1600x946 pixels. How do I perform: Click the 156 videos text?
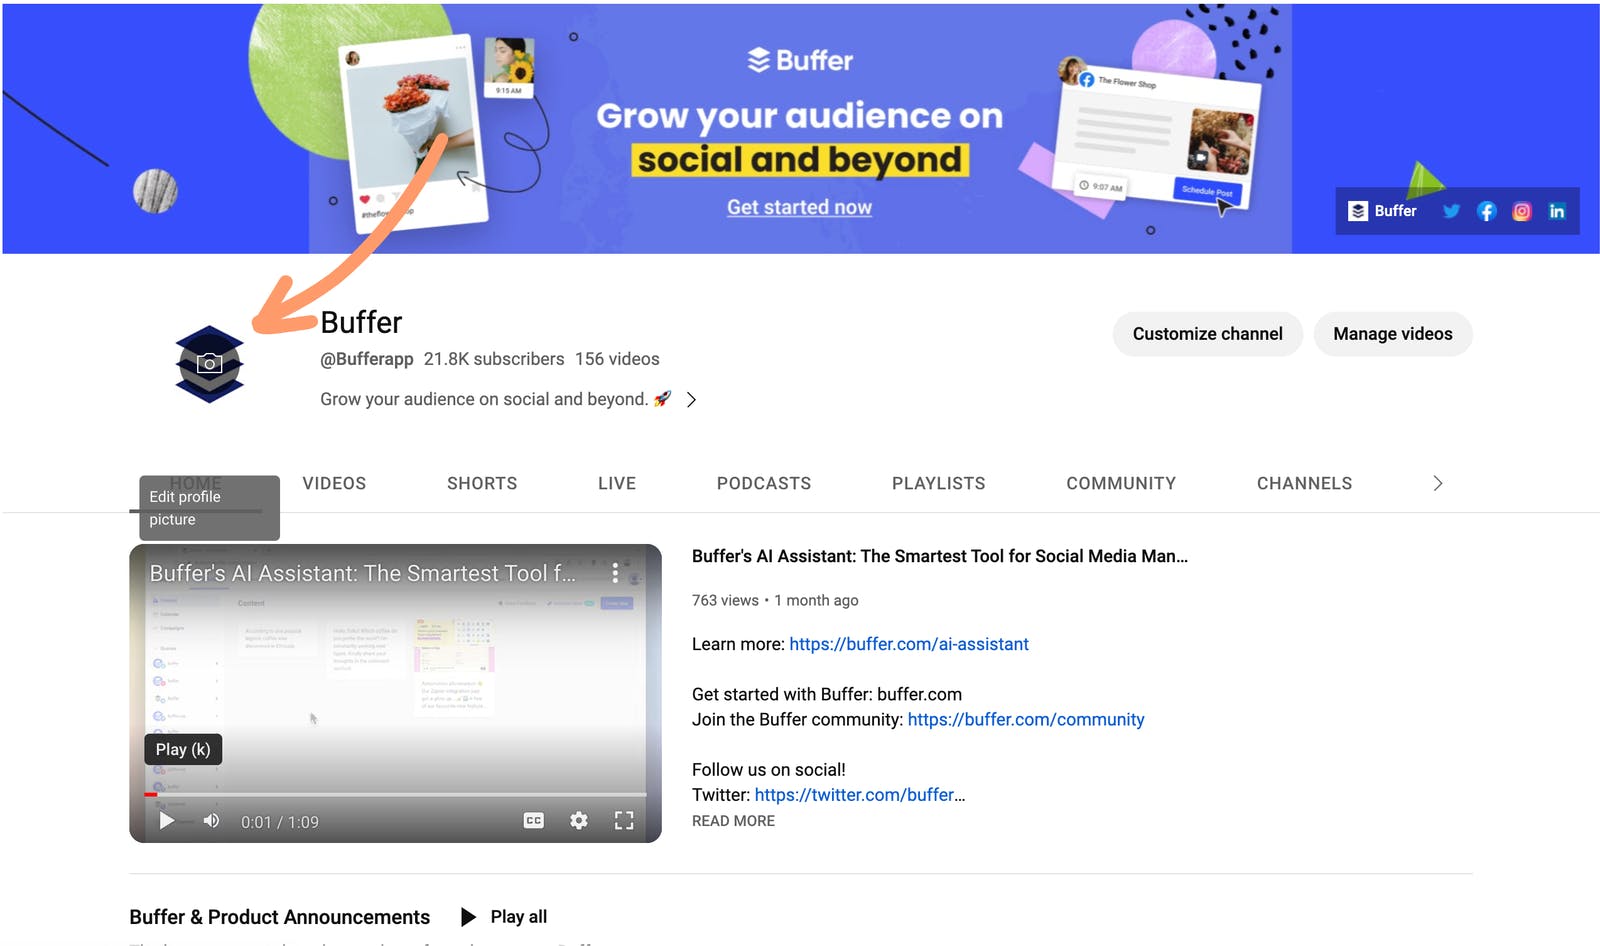[x=617, y=359]
